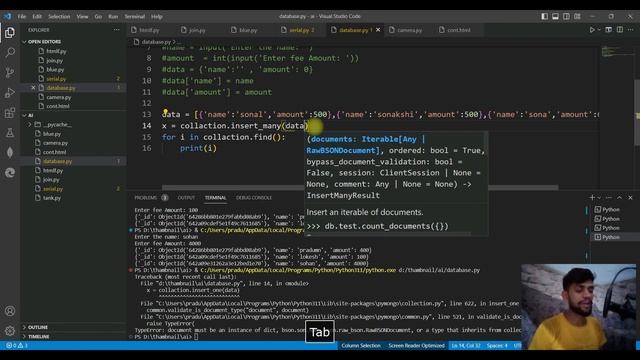Open the View menu
This screenshot has width=640, height=360.
coord(82,16)
